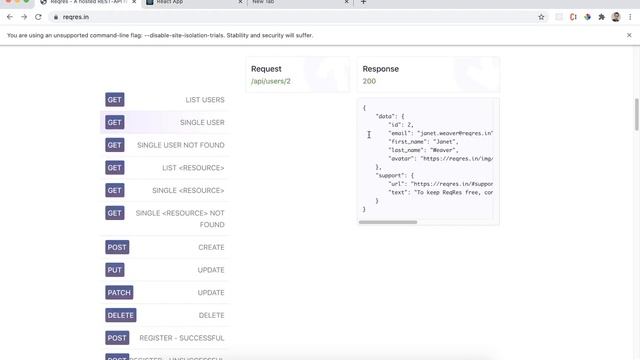The height and width of the screenshot is (360, 640).
Task: Reload the reqres.in page
Action: click(38, 17)
